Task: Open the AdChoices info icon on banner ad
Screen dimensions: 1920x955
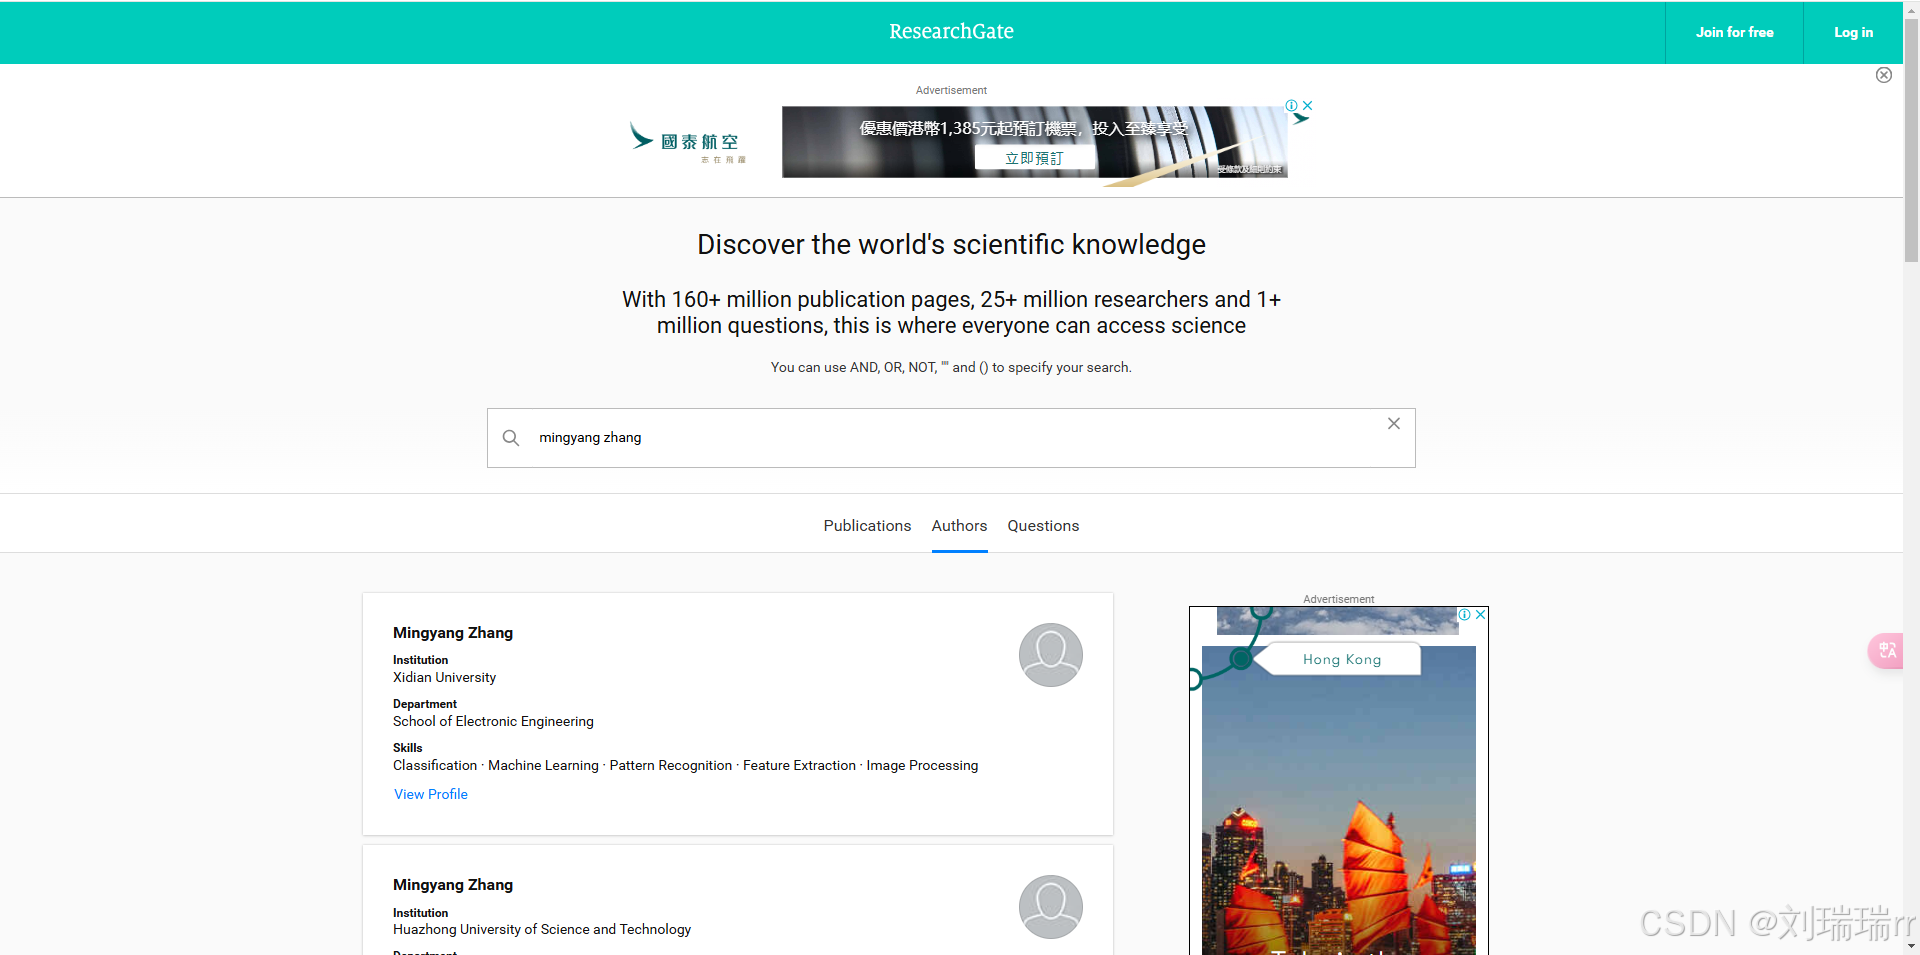Action: tap(1291, 105)
